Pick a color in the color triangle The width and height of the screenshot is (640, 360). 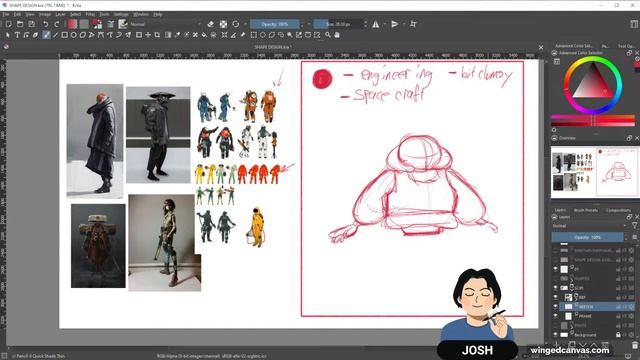(592, 84)
